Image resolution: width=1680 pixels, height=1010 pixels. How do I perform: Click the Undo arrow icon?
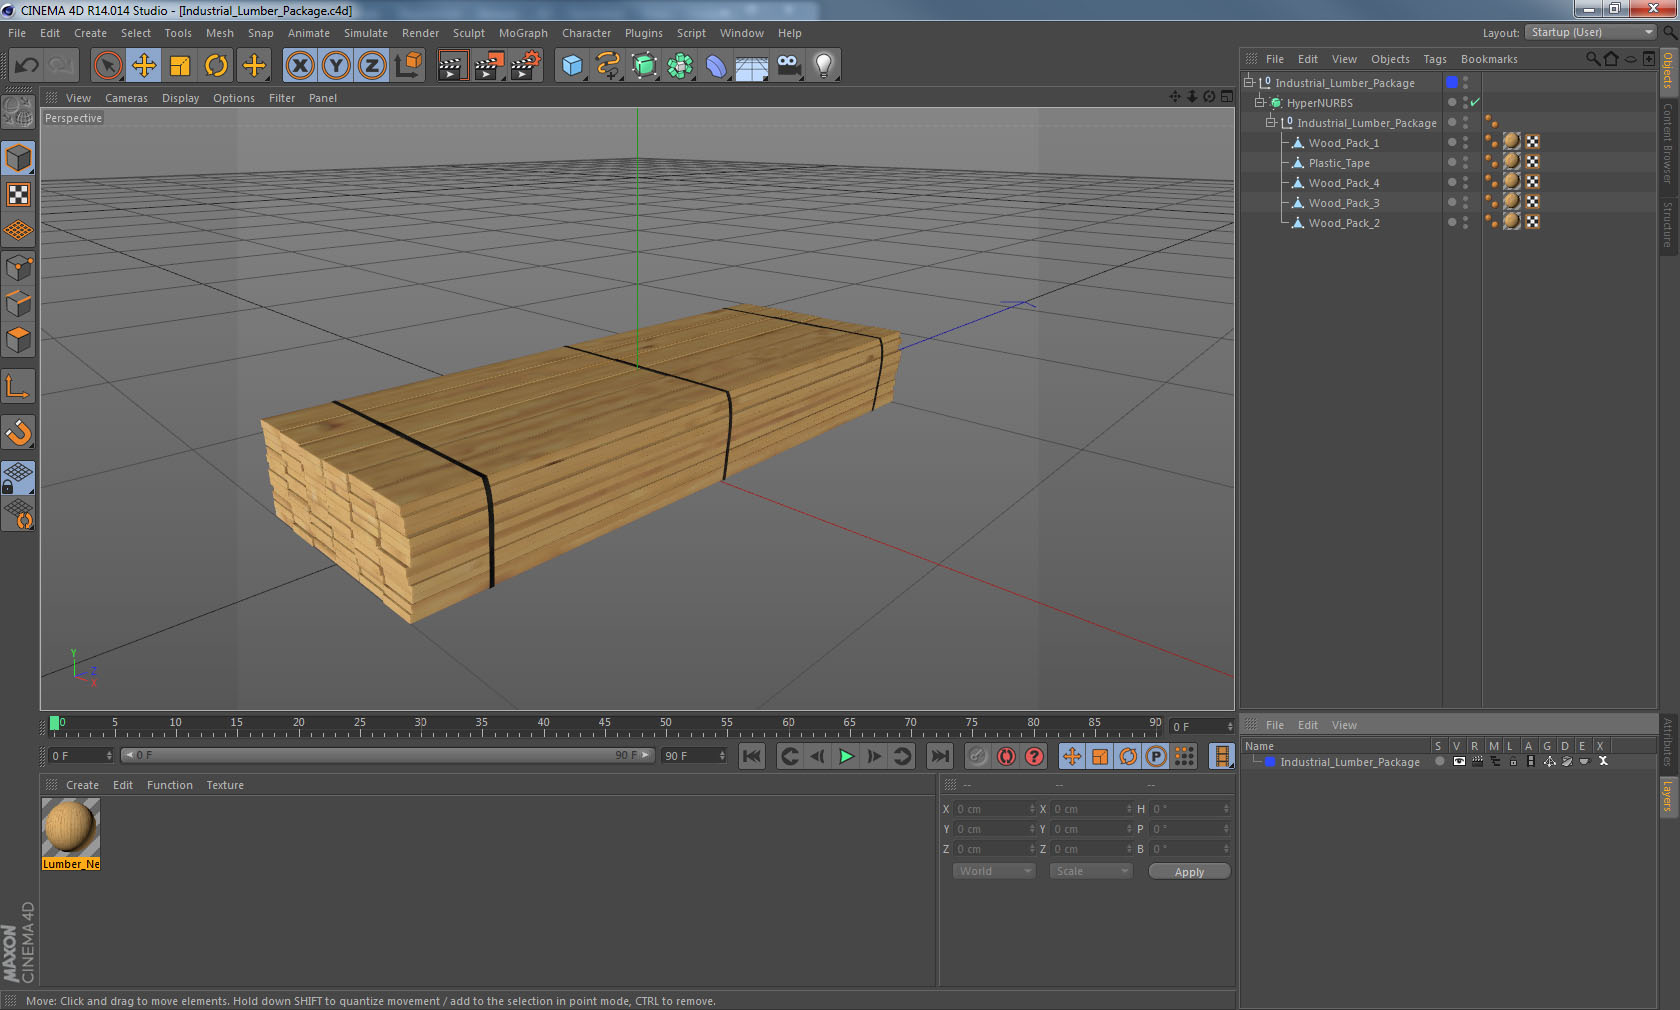tap(27, 66)
